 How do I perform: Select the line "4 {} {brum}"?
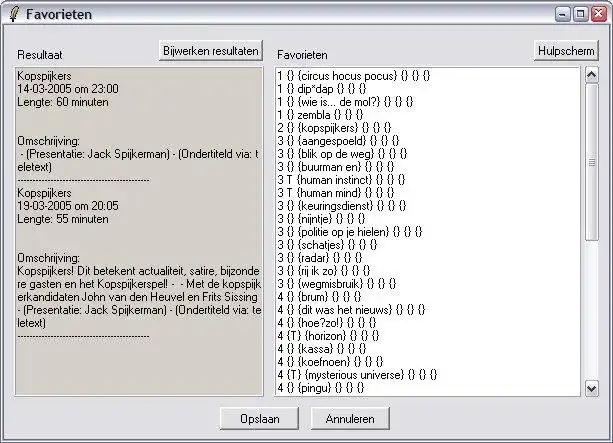click(x=319, y=297)
